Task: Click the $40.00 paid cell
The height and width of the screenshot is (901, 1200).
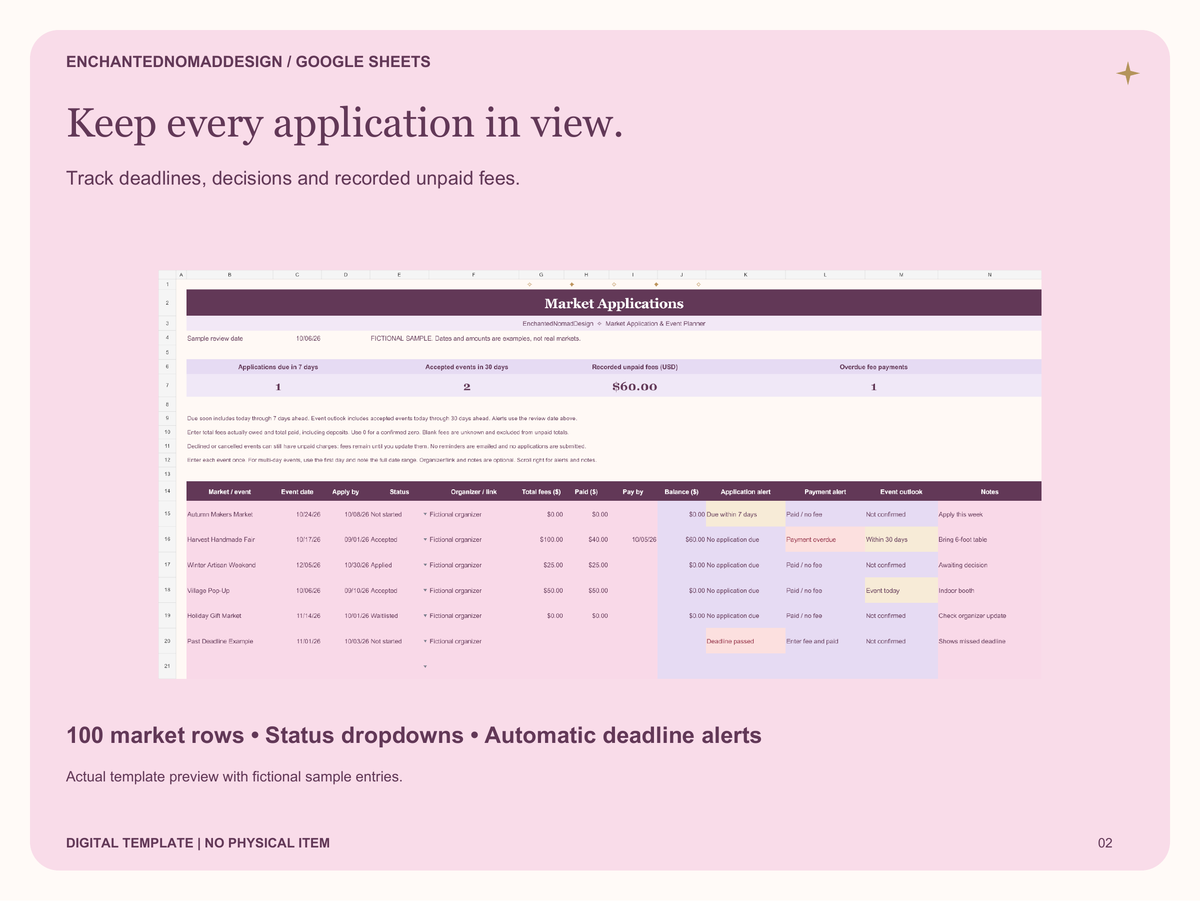Action: click(x=587, y=540)
